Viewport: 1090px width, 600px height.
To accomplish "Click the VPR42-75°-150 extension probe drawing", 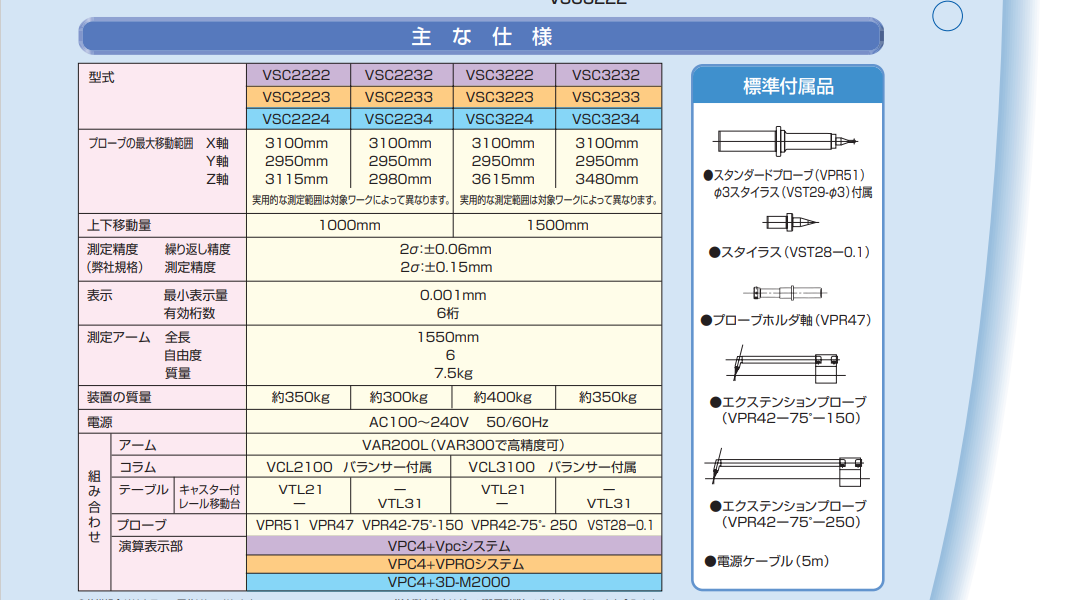I will coord(786,364).
